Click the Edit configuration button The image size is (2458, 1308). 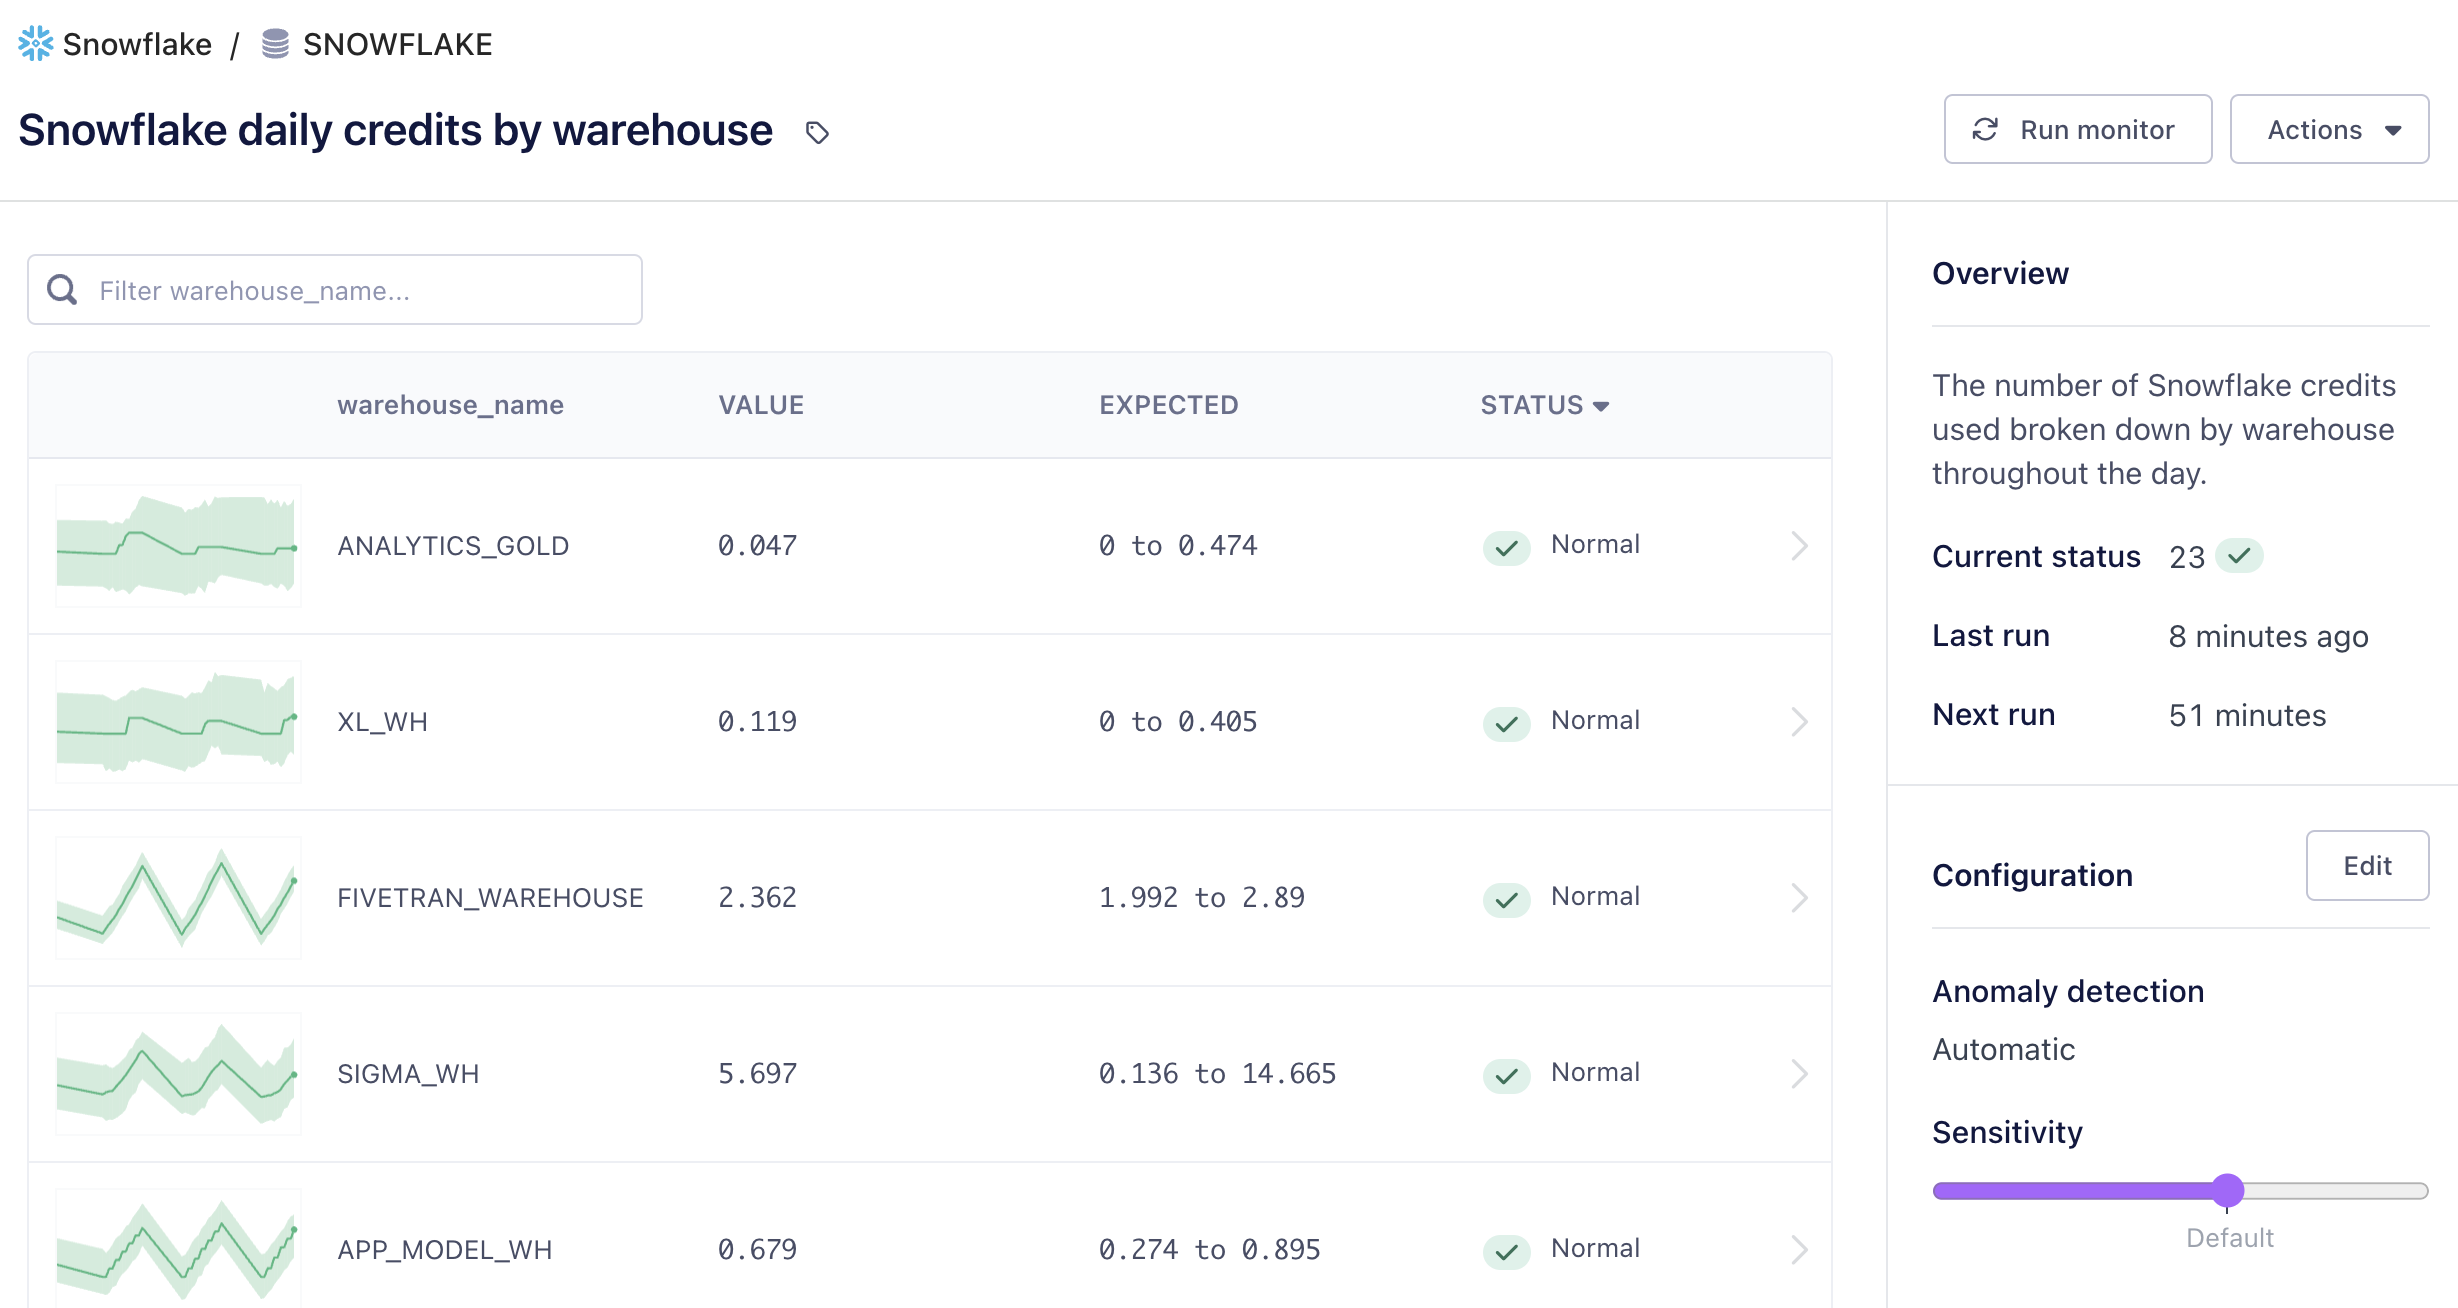point(2367,866)
